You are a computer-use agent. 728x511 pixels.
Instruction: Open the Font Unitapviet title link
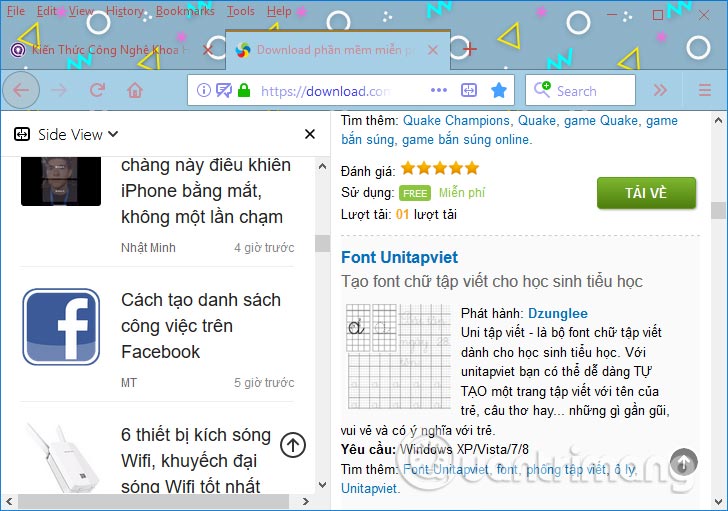click(399, 257)
